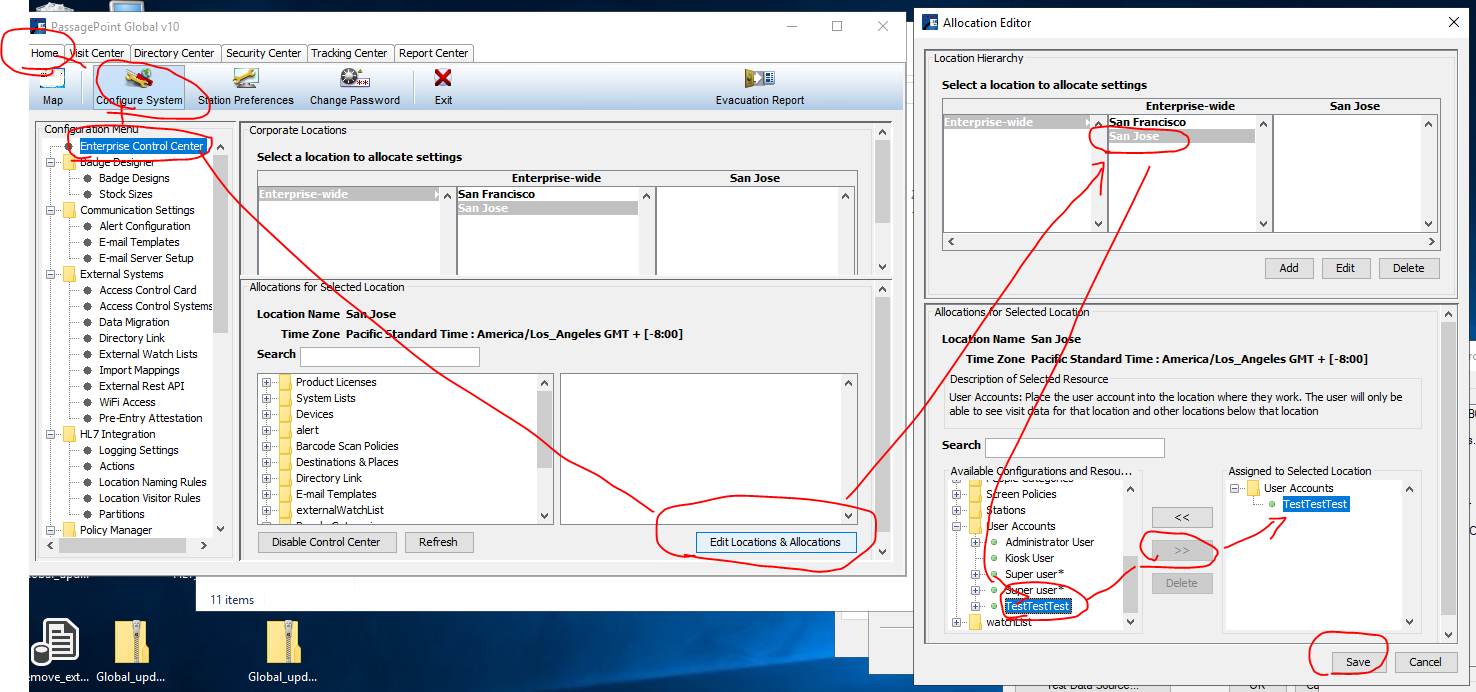The image size is (1476, 692).
Task: Open Alert Configuration in the tree
Action: pyautogui.click(x=144, y=226)
